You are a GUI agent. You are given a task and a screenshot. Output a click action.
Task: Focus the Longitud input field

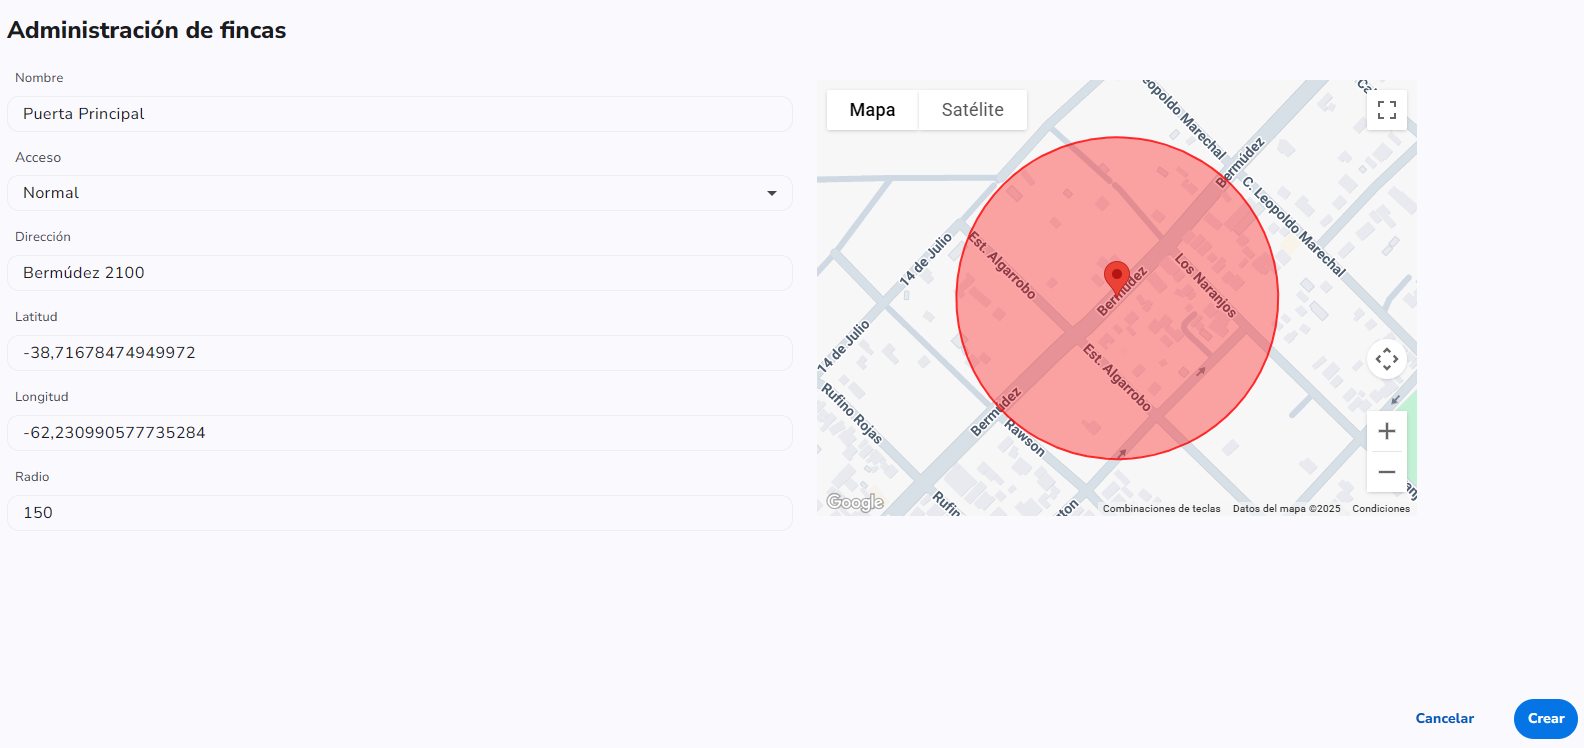400,433
